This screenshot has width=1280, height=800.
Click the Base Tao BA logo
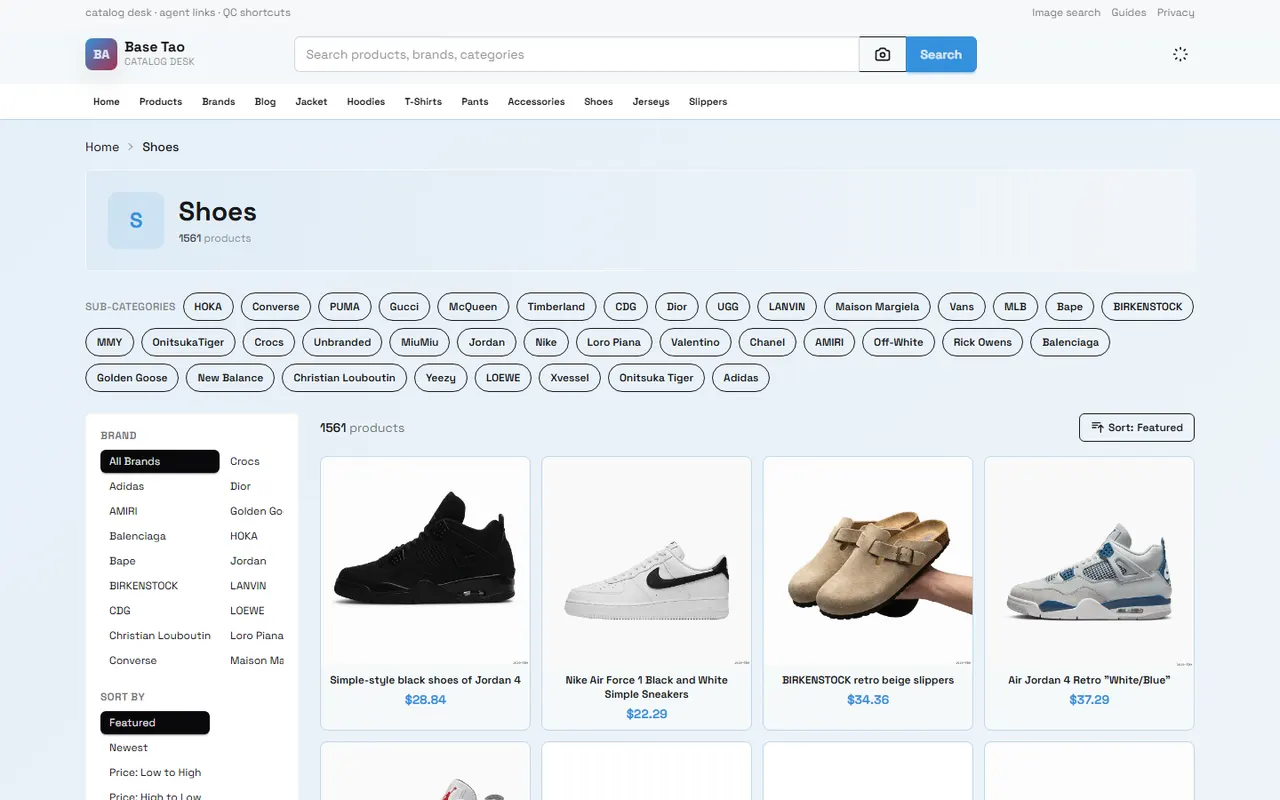click(x=101, y=55)
